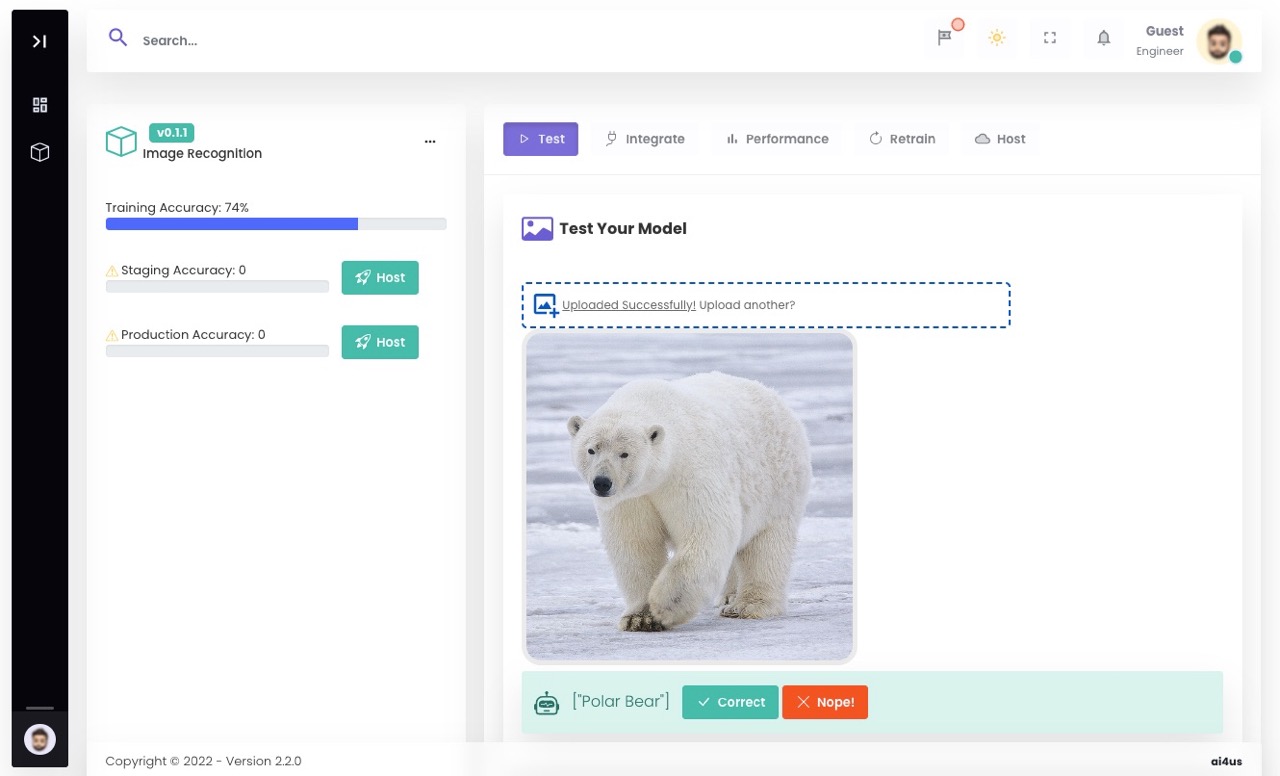The height and width of the screenshot is (776, 1280).
Task: Open the dashboard grid icon in sidebar
Action: tap(40, 105)
